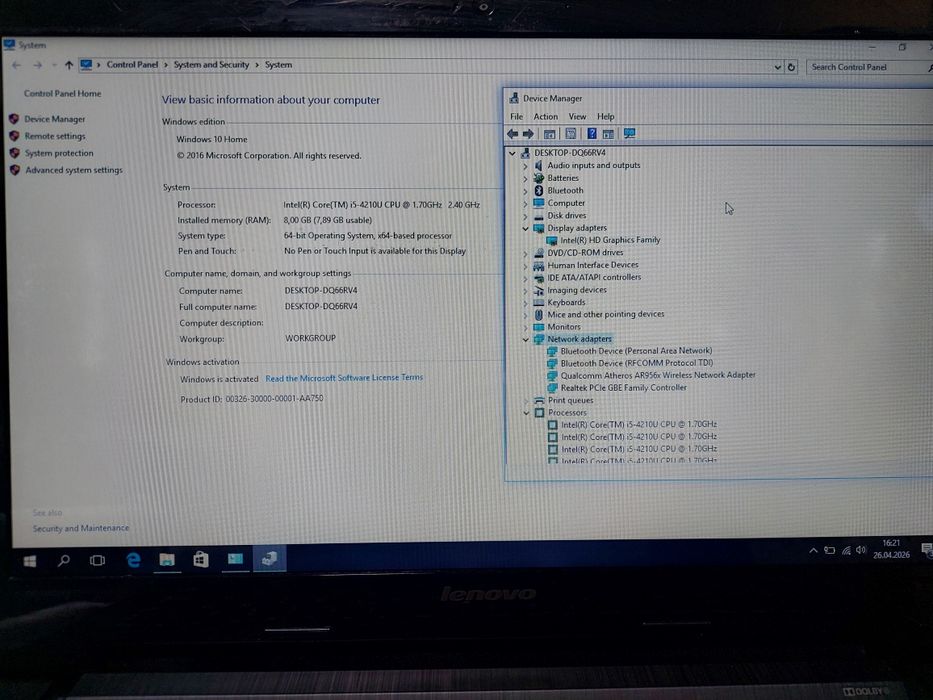Select the Monitors category
The width and height of the screenshot is (933, 700).
[x=563, y=327]
